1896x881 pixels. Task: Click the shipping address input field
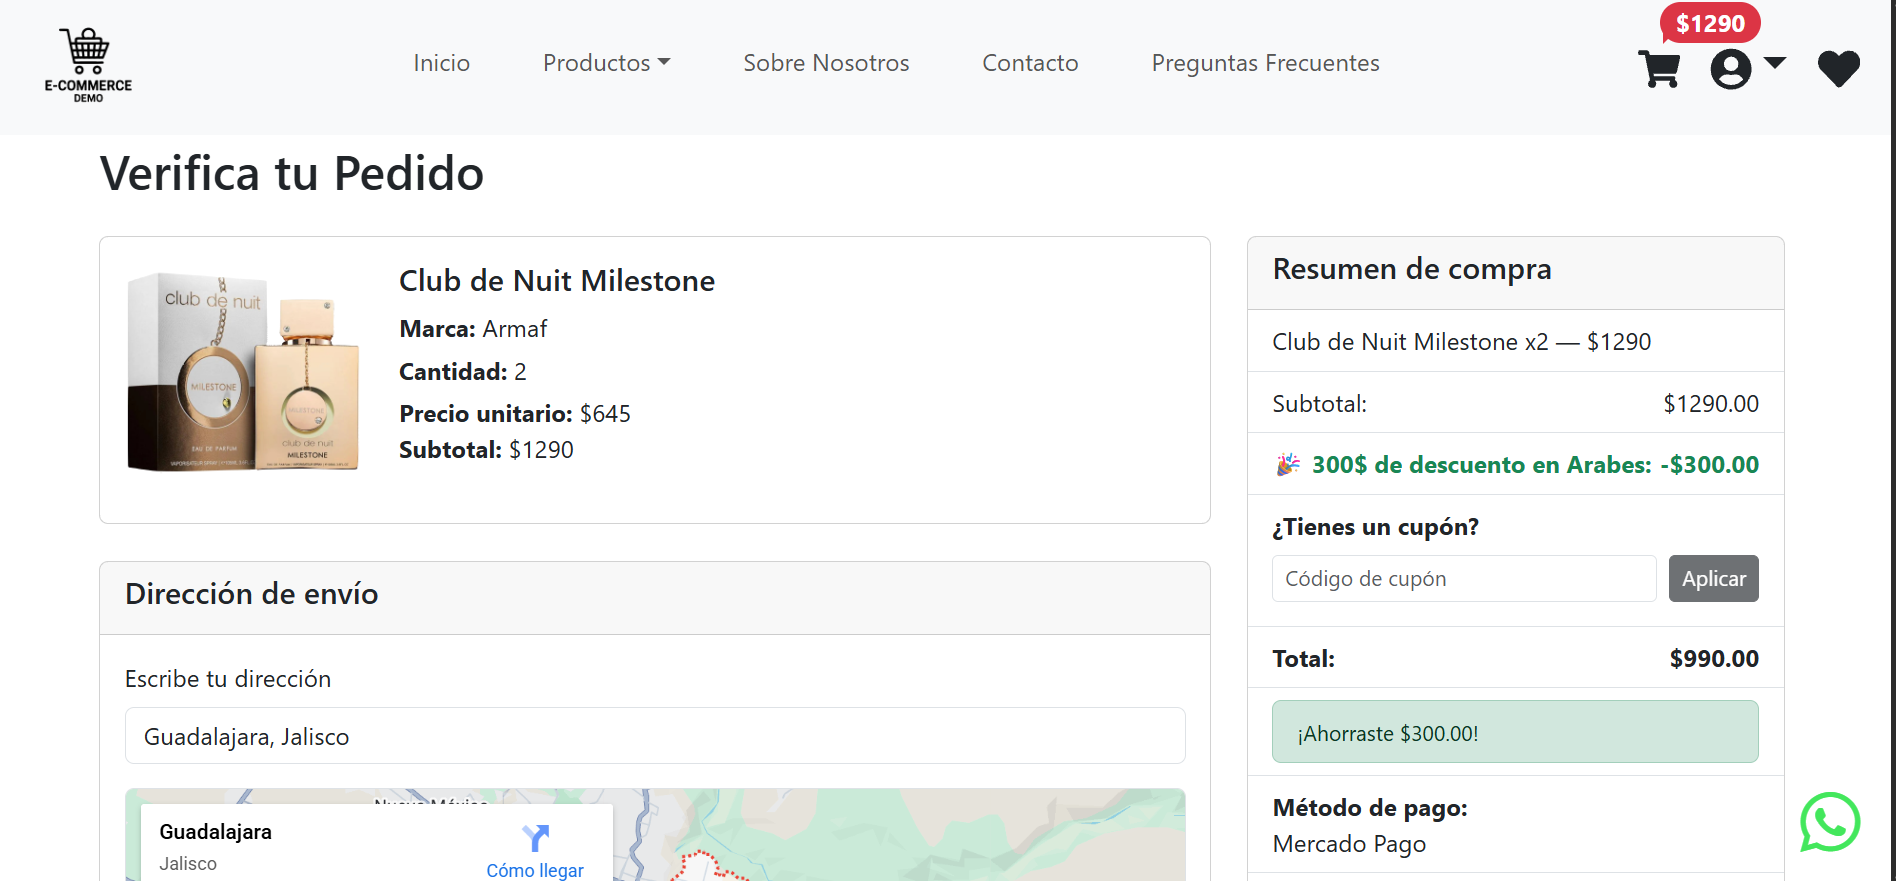(x=655, y=736)
